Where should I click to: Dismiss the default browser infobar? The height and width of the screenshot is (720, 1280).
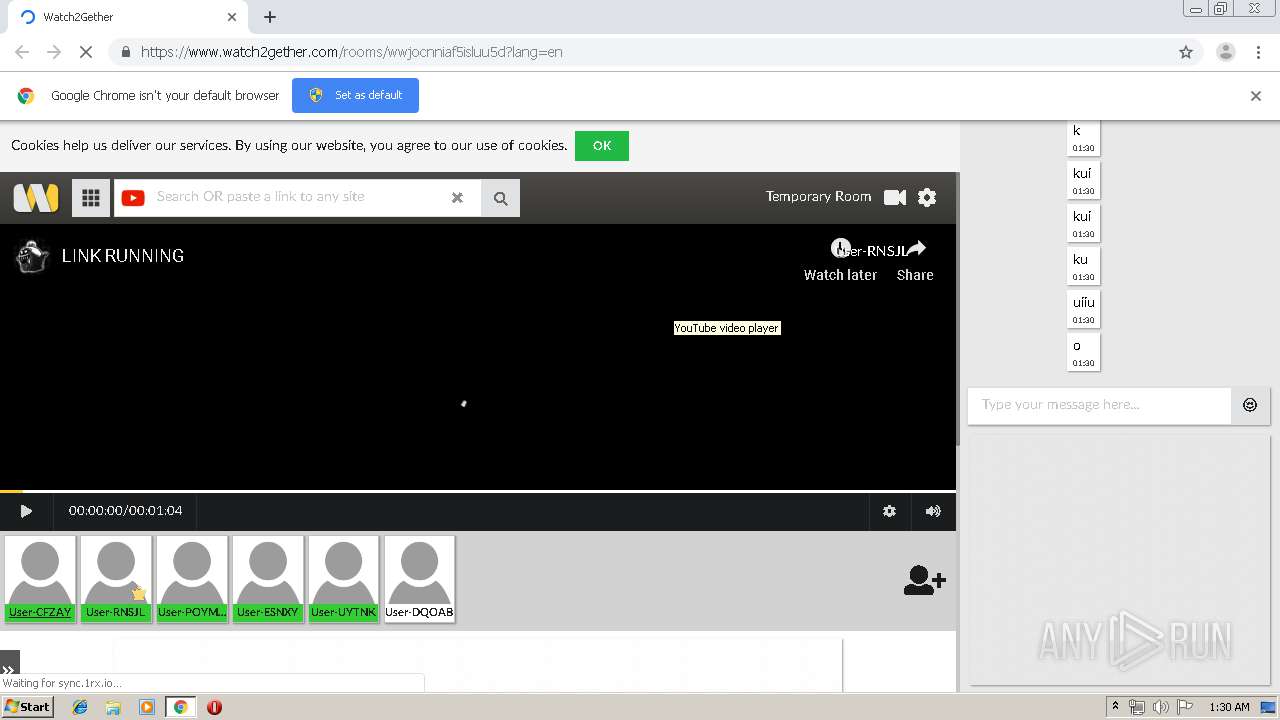[x=1256, y=96]
